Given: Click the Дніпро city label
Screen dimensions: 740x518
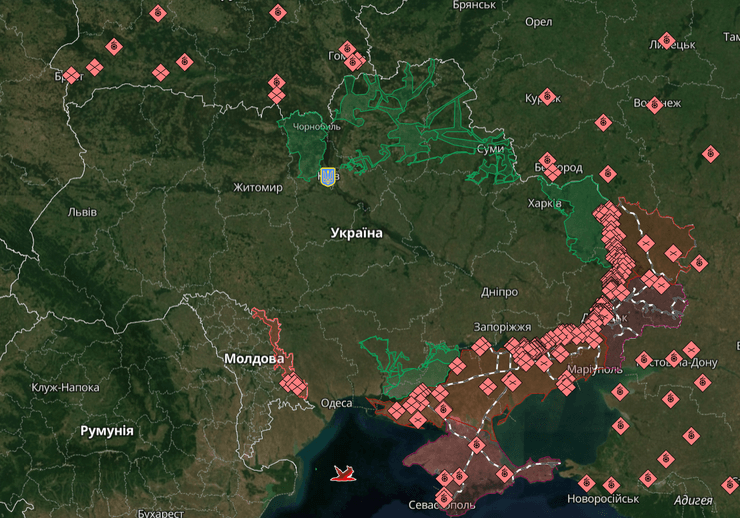Looking at the screenshot, I should click(499, 292).
